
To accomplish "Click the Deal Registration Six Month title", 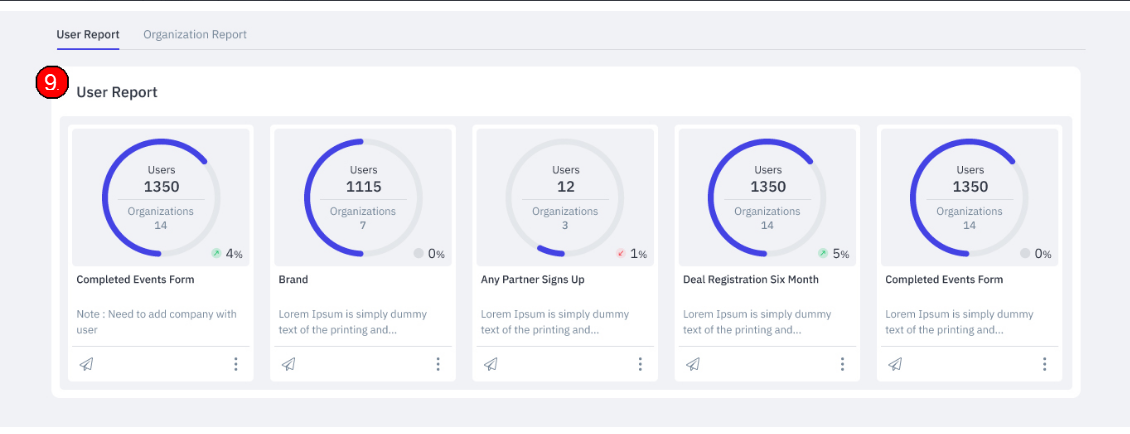I will click(751, 280).
